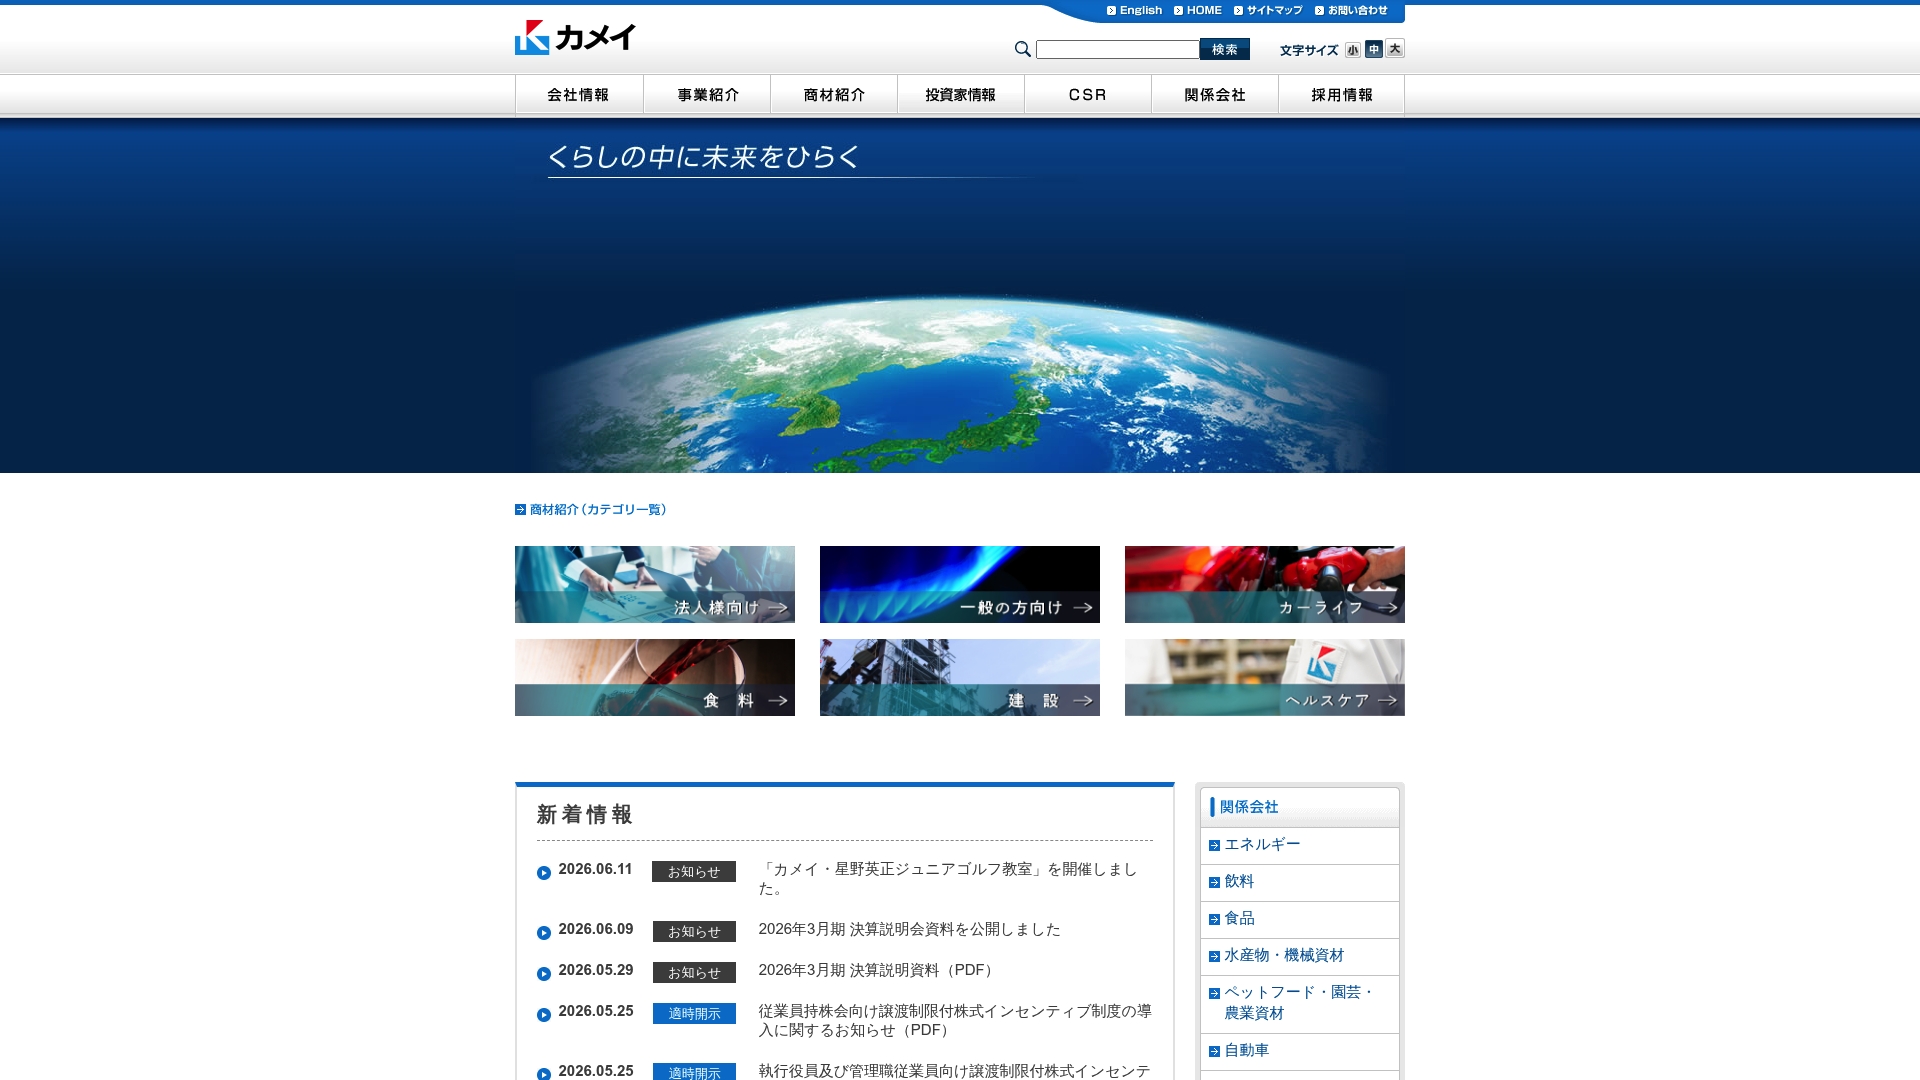Open 執行役員及び管理職従業員向け news item
Image resolution: width=1920 pixels, height=1080 pixels.
click(x=955, y=1071)
